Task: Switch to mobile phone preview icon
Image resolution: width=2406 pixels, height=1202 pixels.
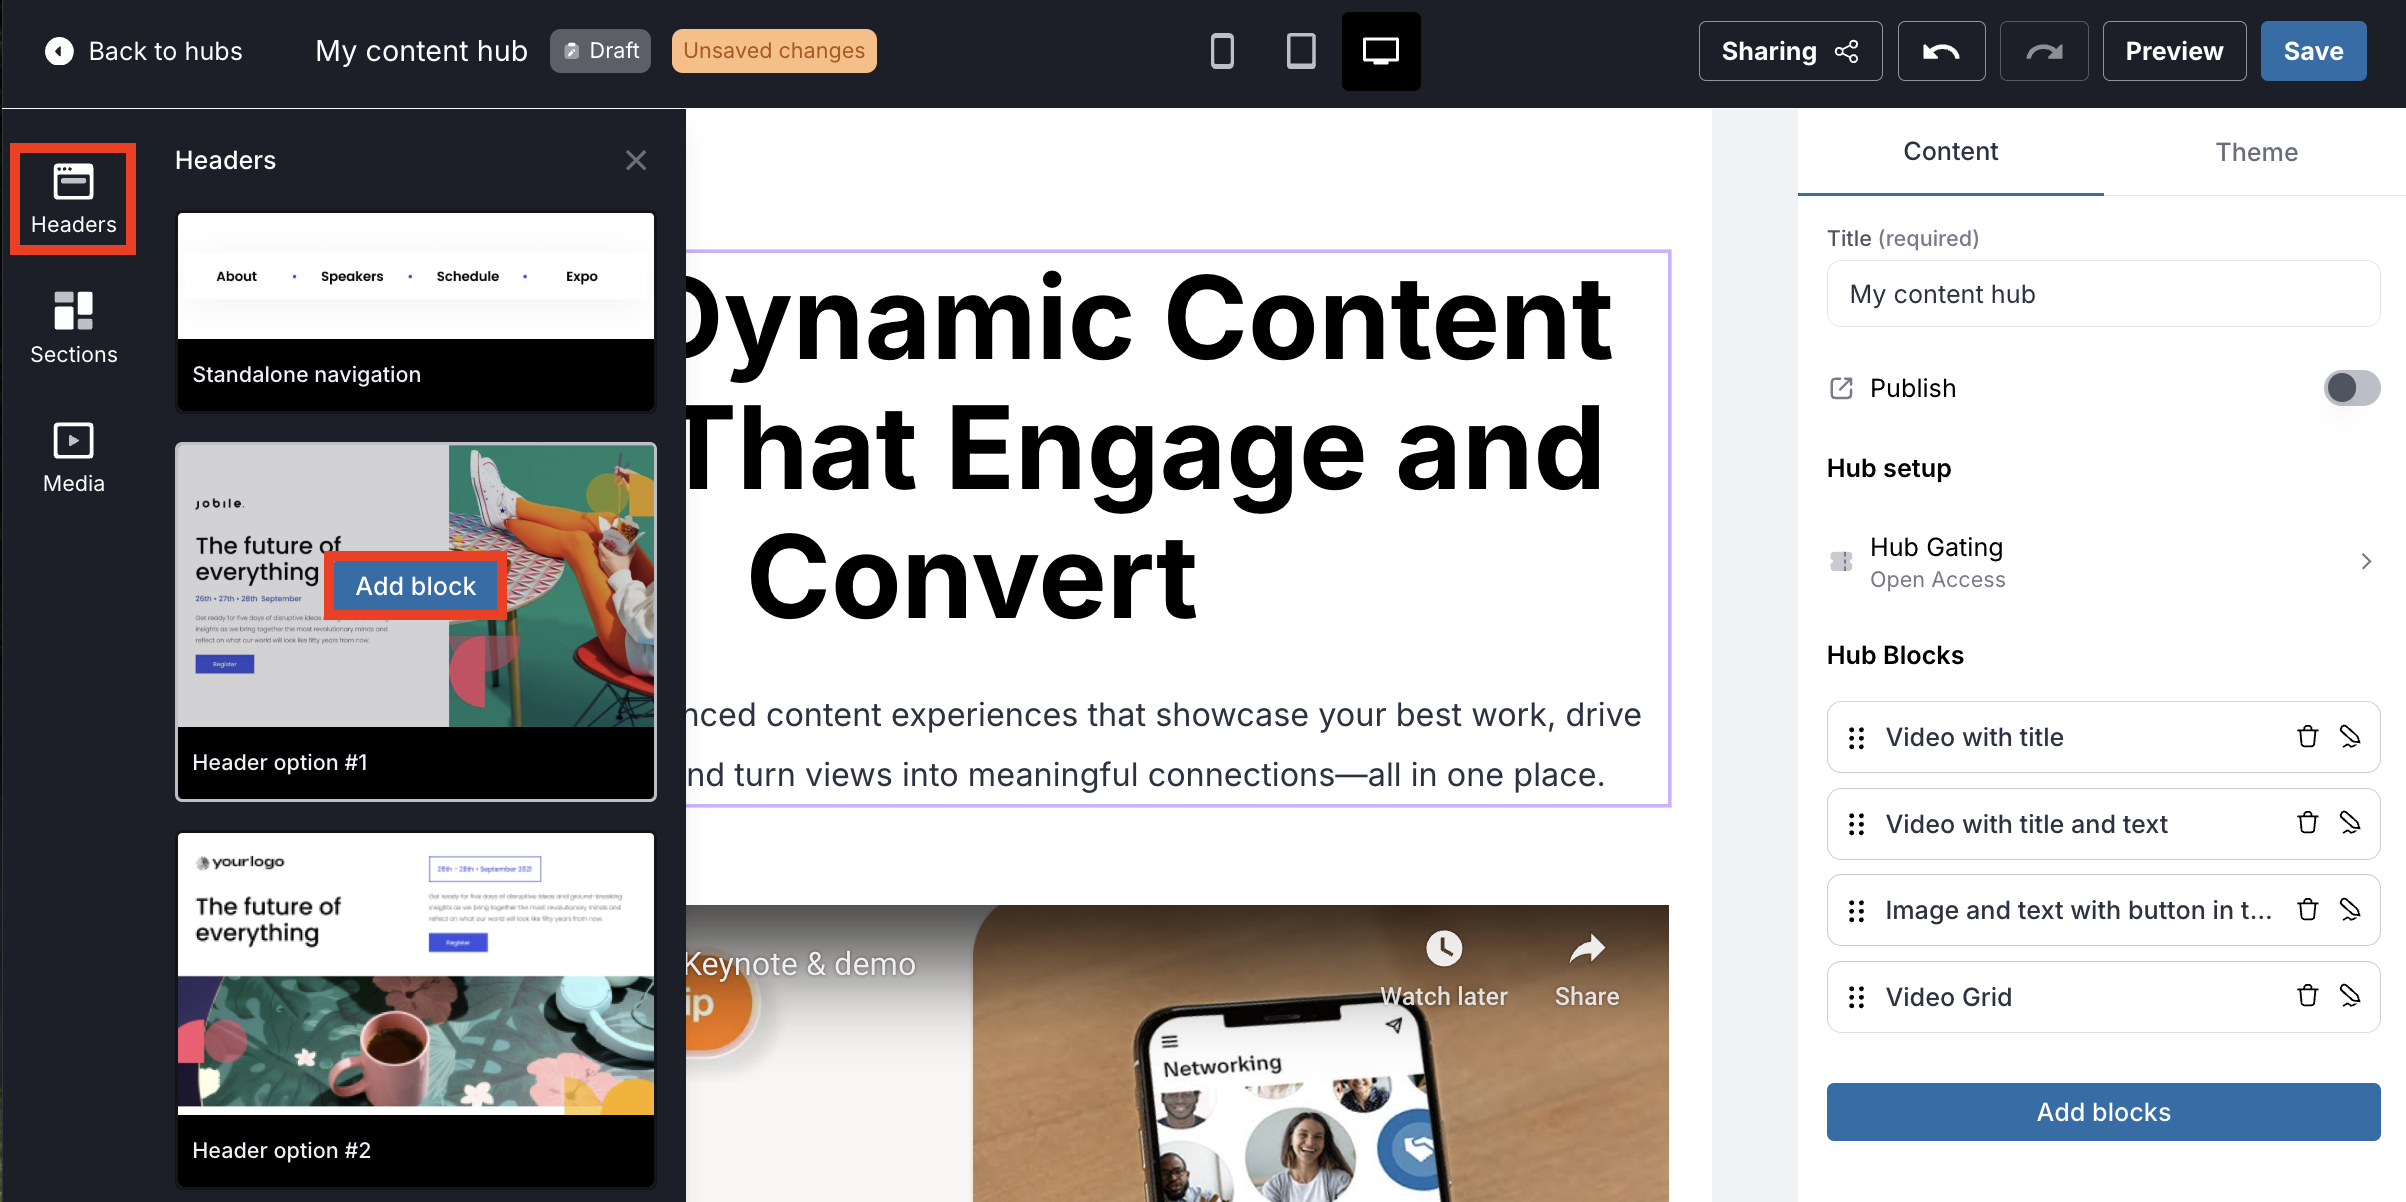Action: pos(1222,51)
